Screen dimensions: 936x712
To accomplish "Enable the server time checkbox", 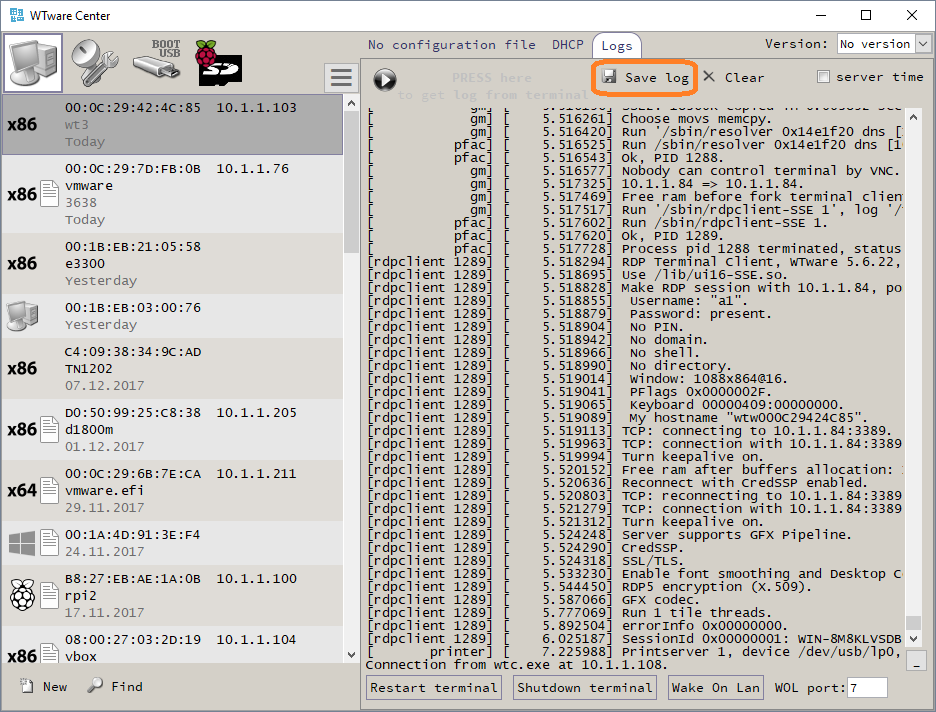I will 823,77.
